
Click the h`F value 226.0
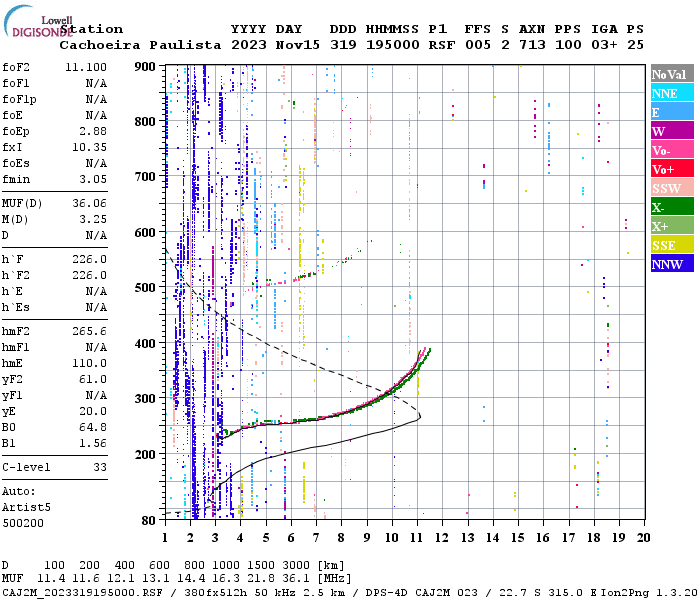click(89, 259)
